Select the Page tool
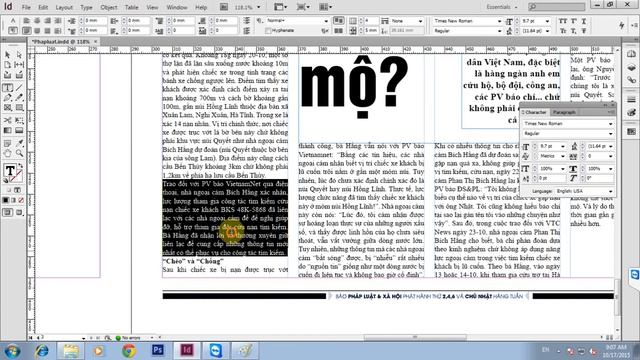The height and width of the screenshot is (360, 640). tap(8, 64)
